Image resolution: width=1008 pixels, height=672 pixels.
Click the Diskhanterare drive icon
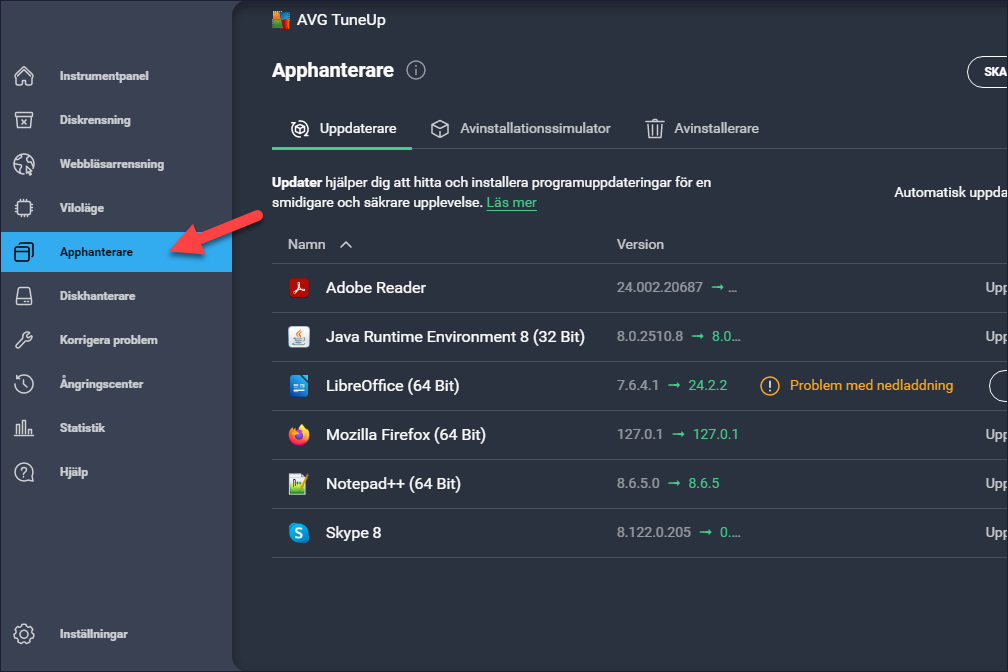[24, 296]
